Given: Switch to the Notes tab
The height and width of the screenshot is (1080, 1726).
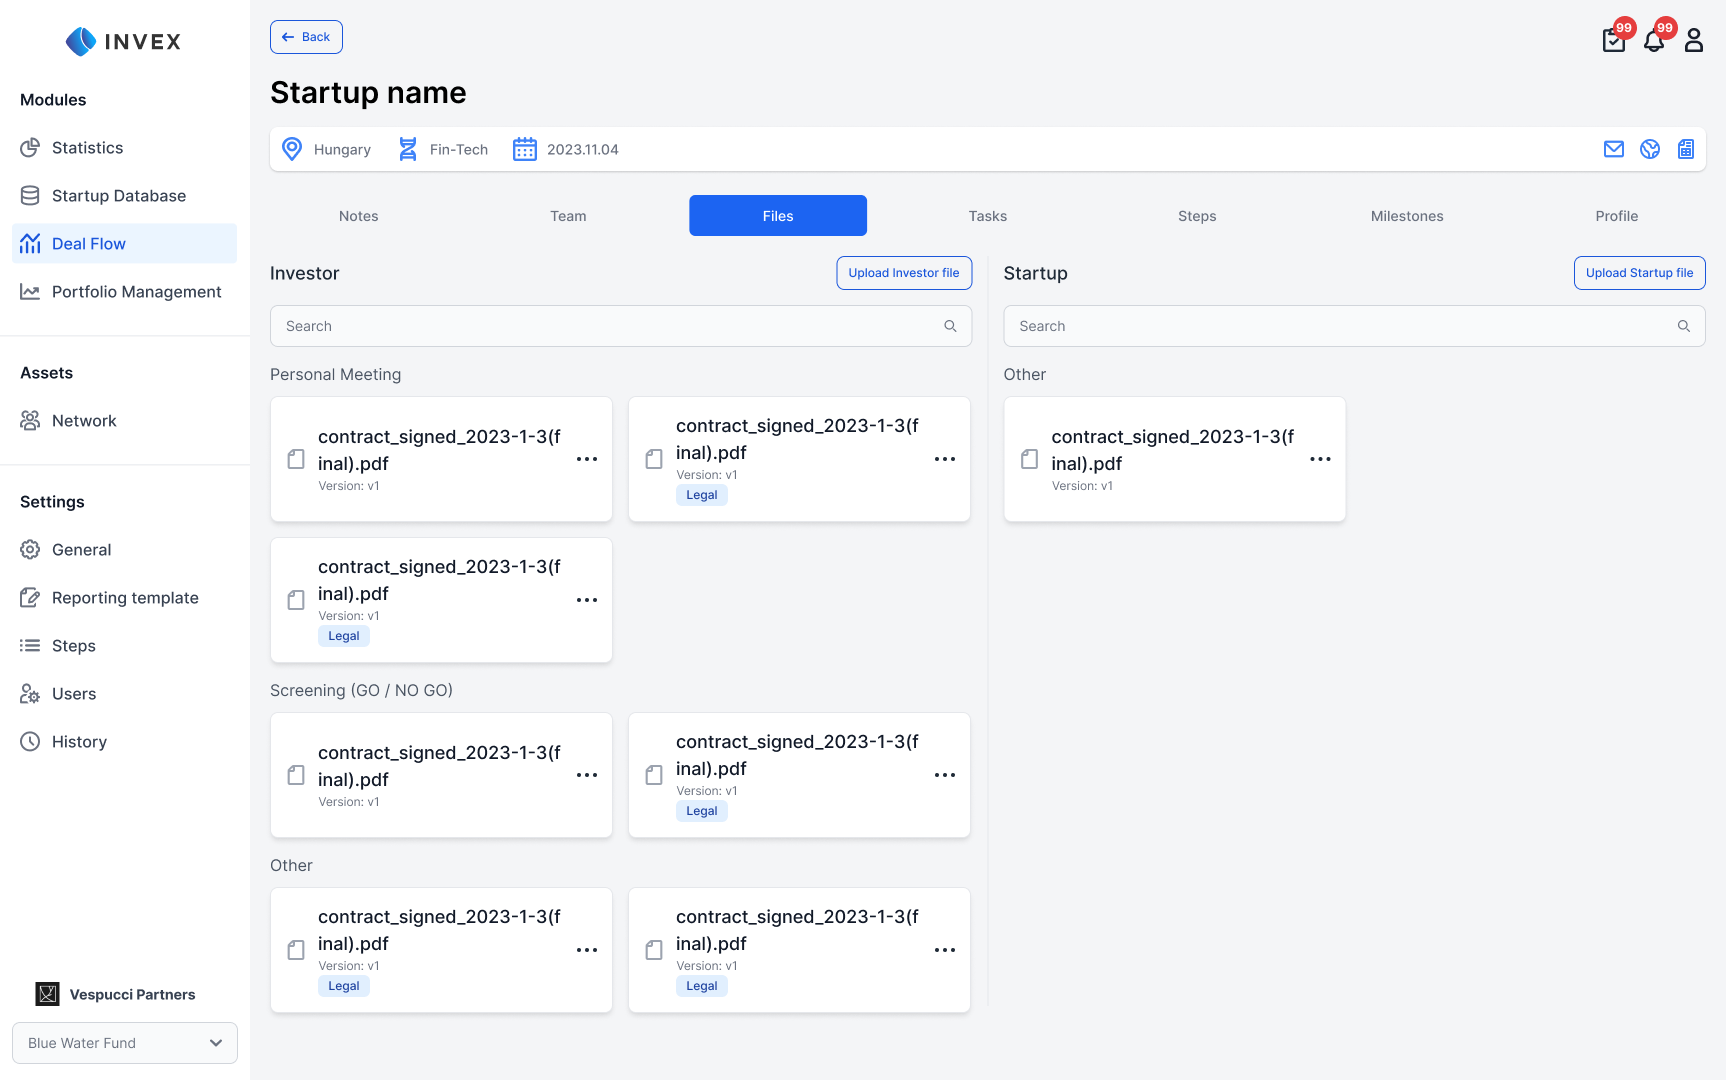Looking at the screenshot, I should click(x=358, y=216).
